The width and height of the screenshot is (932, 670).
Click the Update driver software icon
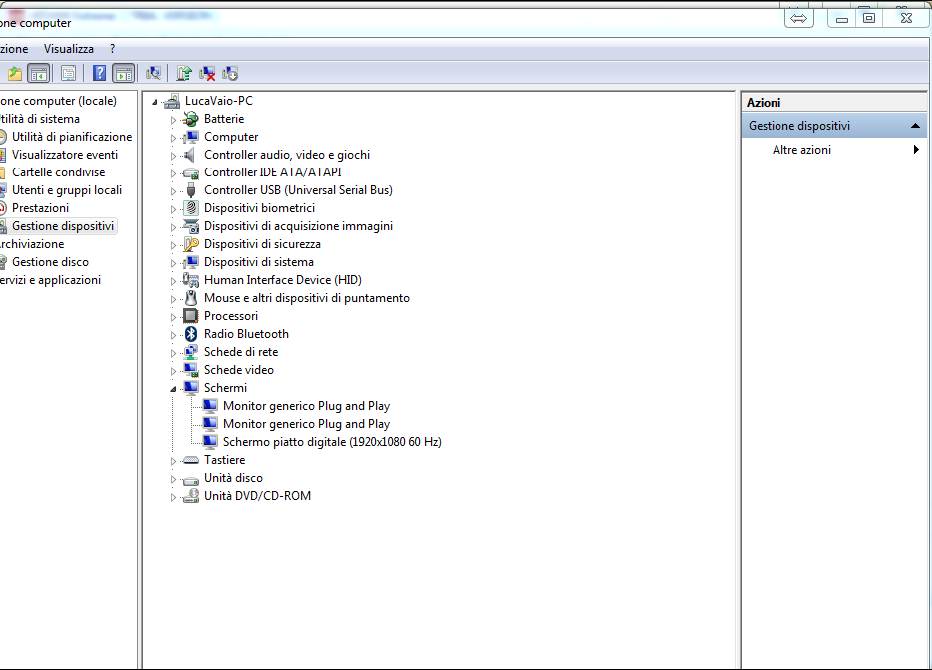point(184,73)
